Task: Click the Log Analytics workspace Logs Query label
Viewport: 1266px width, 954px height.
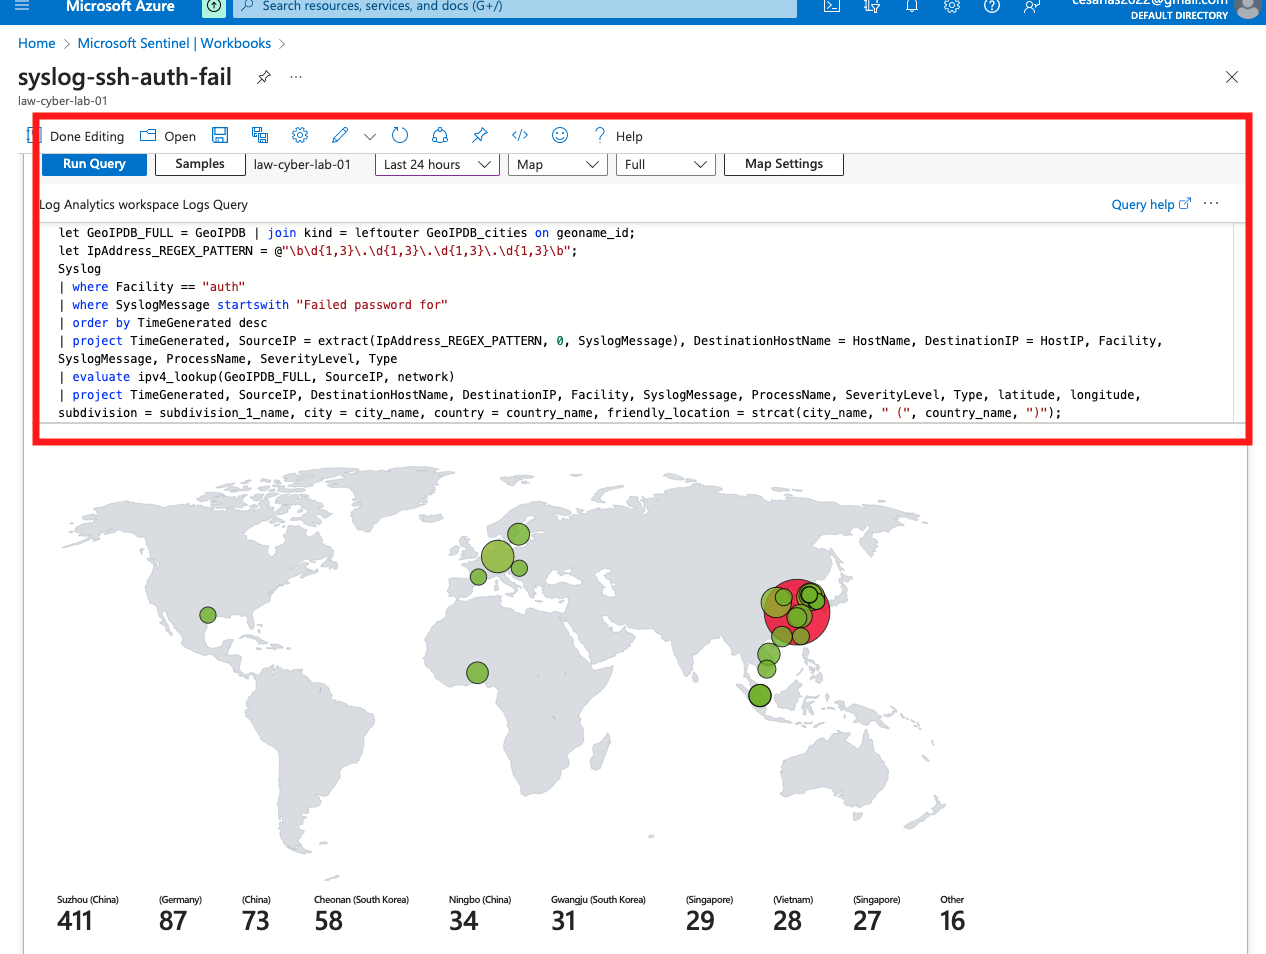Action: coord(143,204)
